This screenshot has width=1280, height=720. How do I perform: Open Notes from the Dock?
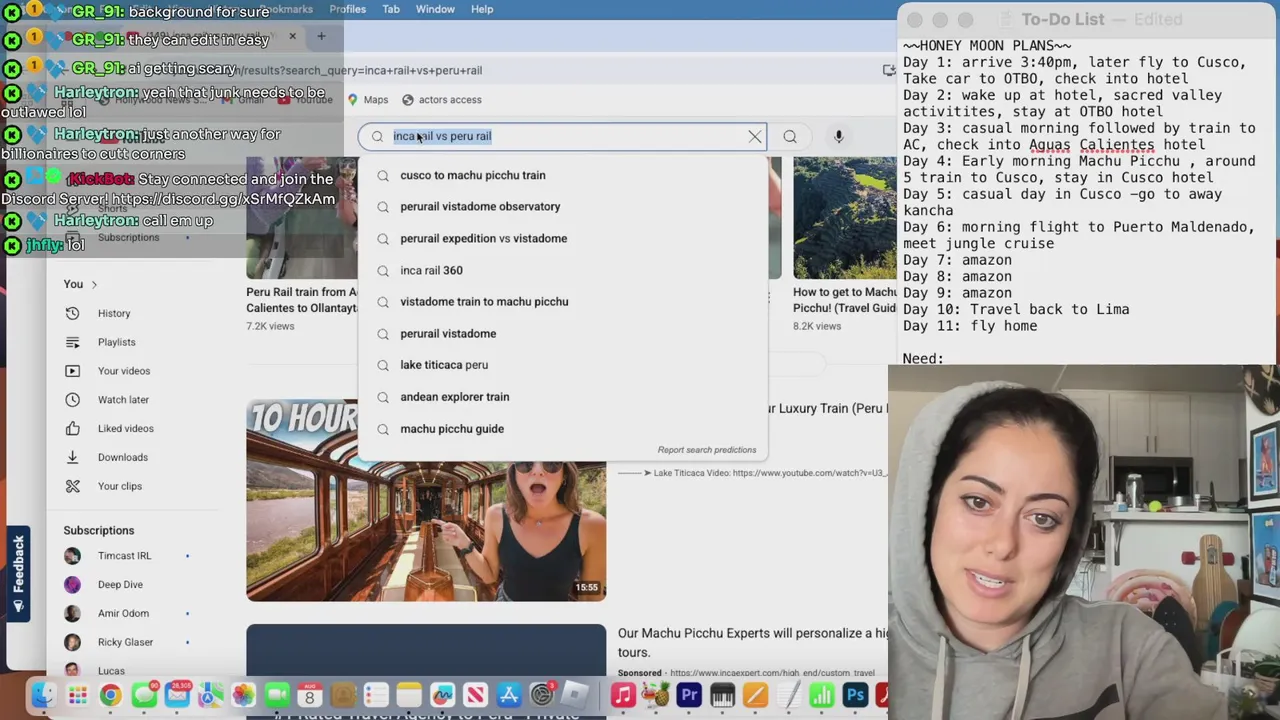(409, 695)
